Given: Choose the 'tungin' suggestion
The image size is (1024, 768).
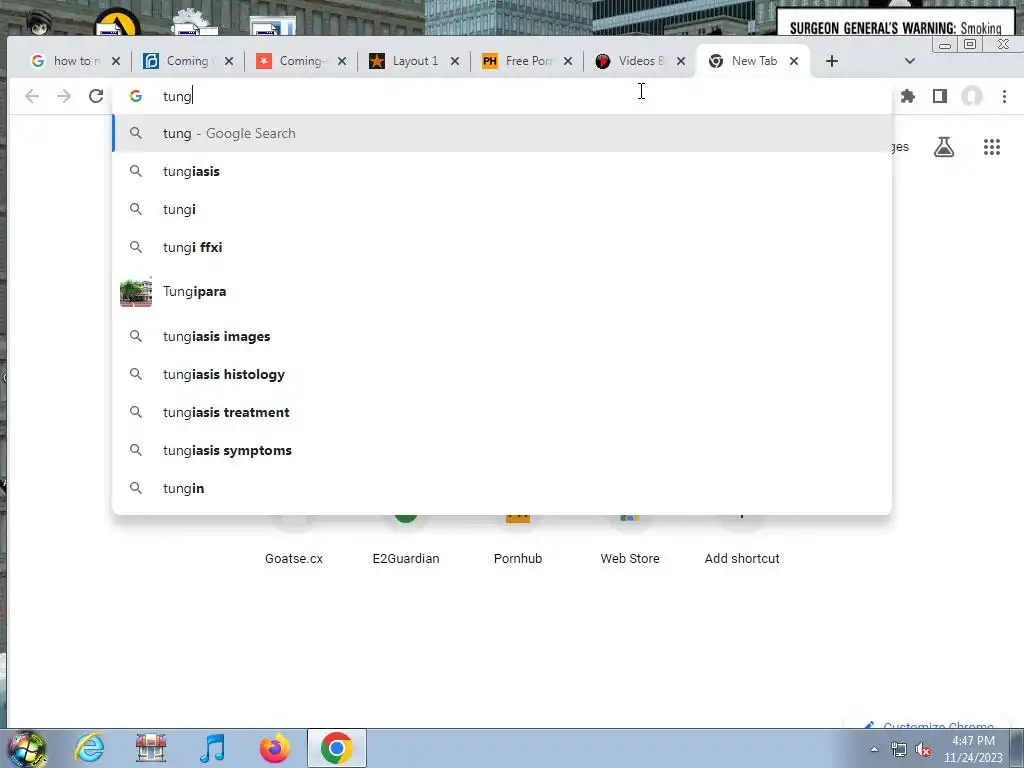Looking at the screenshot, I should 502,488.
